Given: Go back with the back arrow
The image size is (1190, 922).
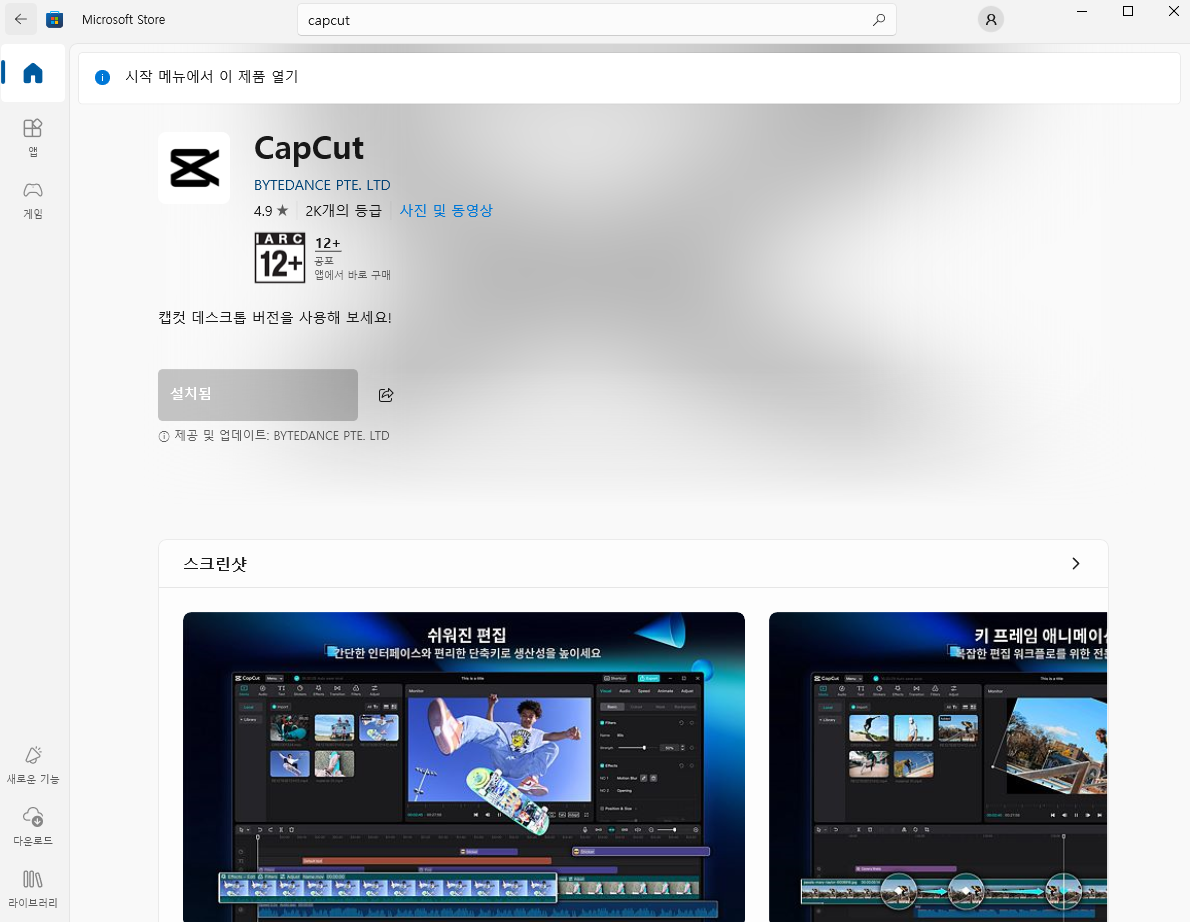Looking at the screenshot, I should pos(20,20).
